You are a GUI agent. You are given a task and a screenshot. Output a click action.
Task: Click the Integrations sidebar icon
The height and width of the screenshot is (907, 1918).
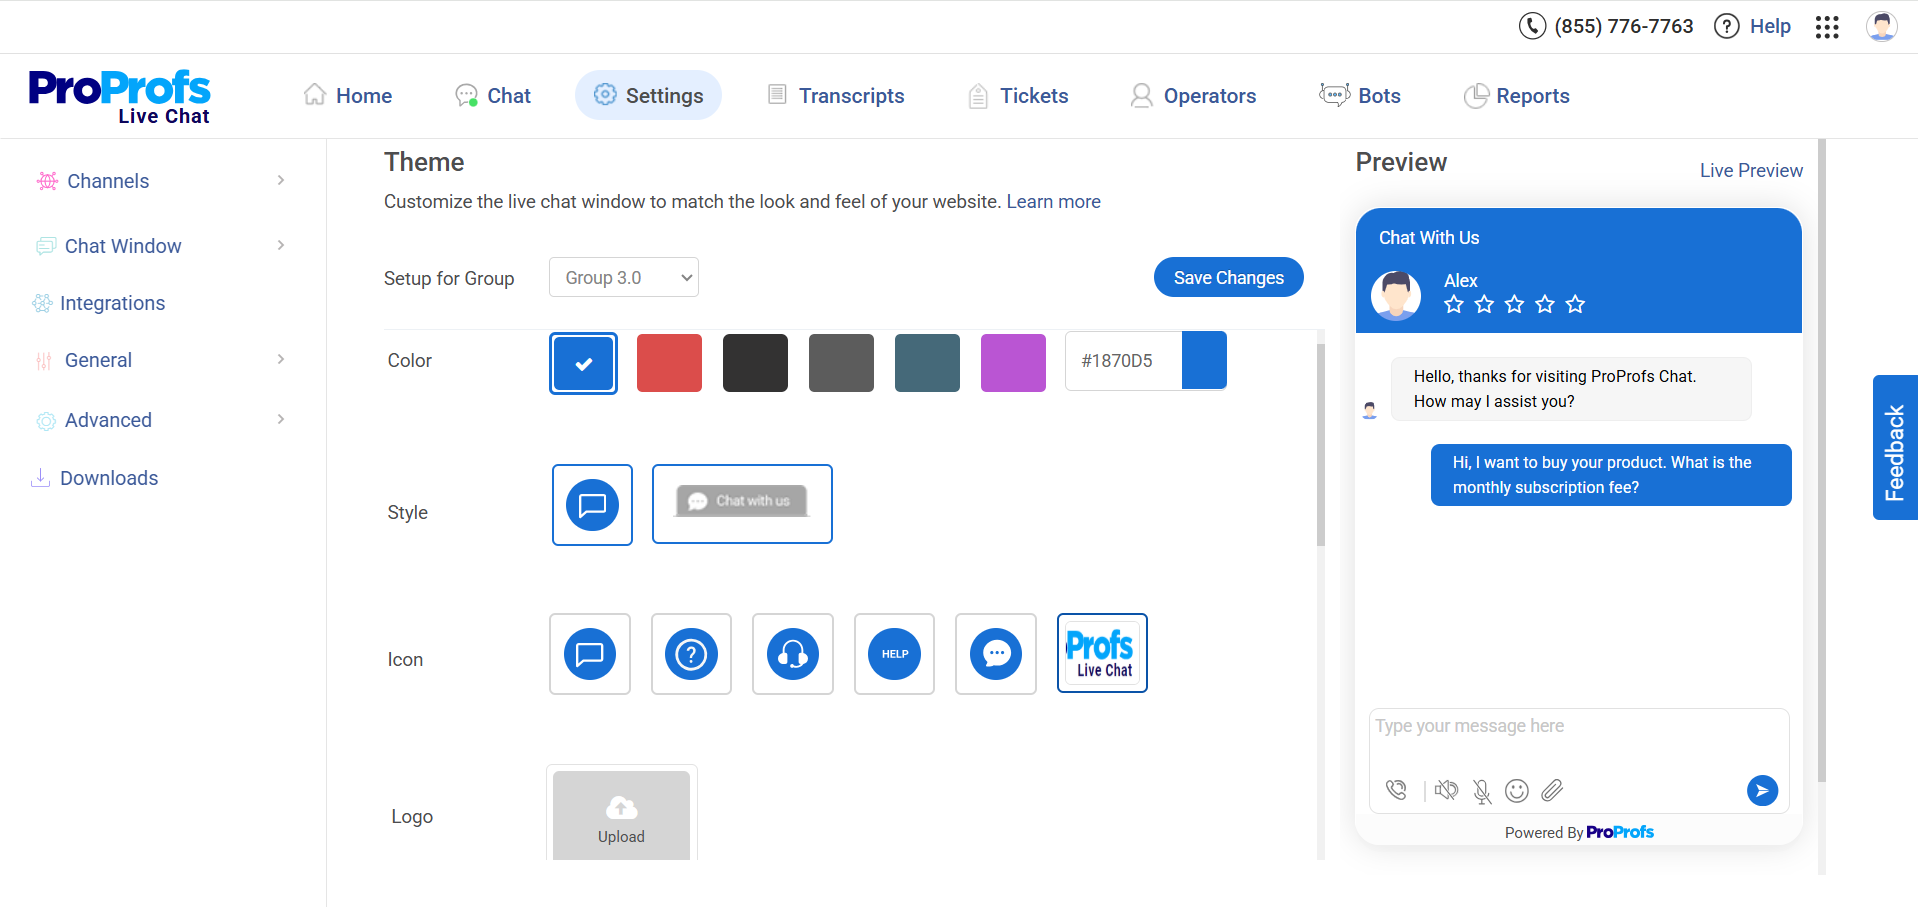tap(42, 303)
